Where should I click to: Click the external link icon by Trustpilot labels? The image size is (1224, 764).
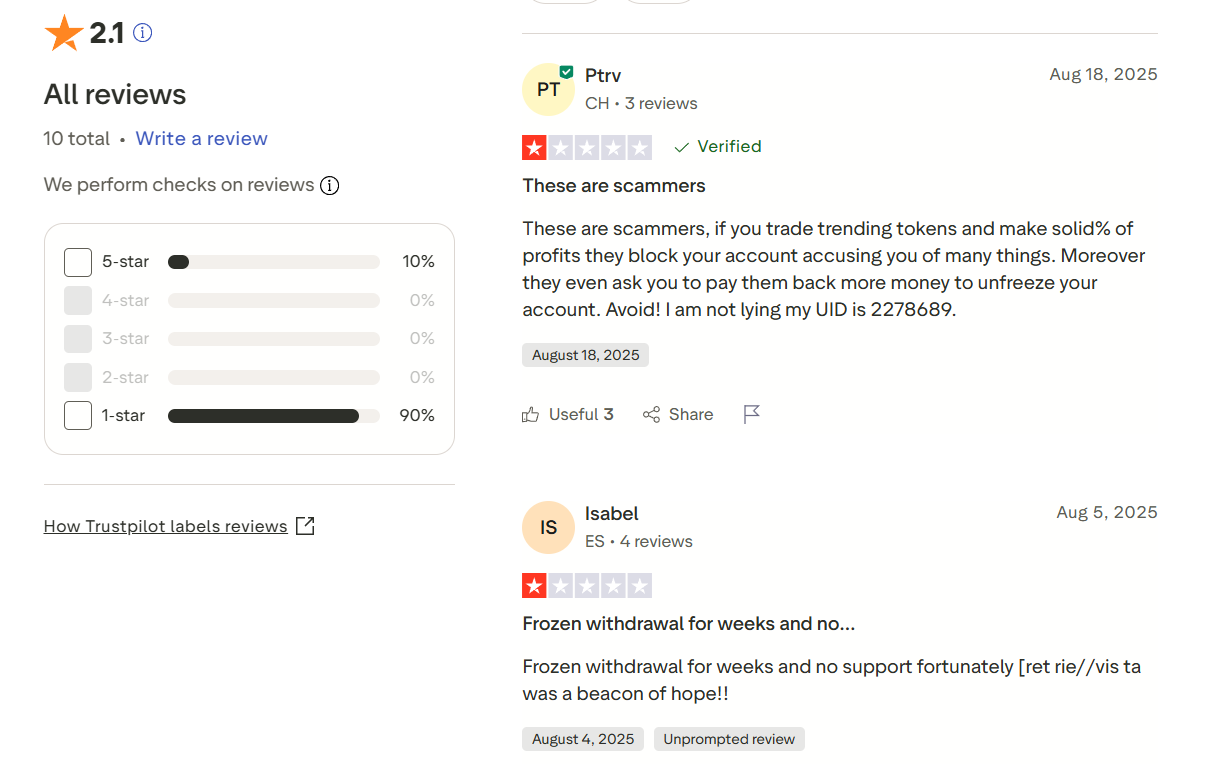[305, 526]
